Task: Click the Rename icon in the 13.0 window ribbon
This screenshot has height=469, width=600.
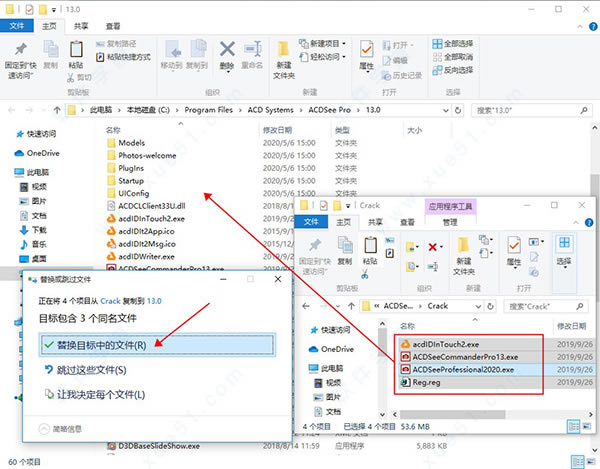Action: point(253,49)
